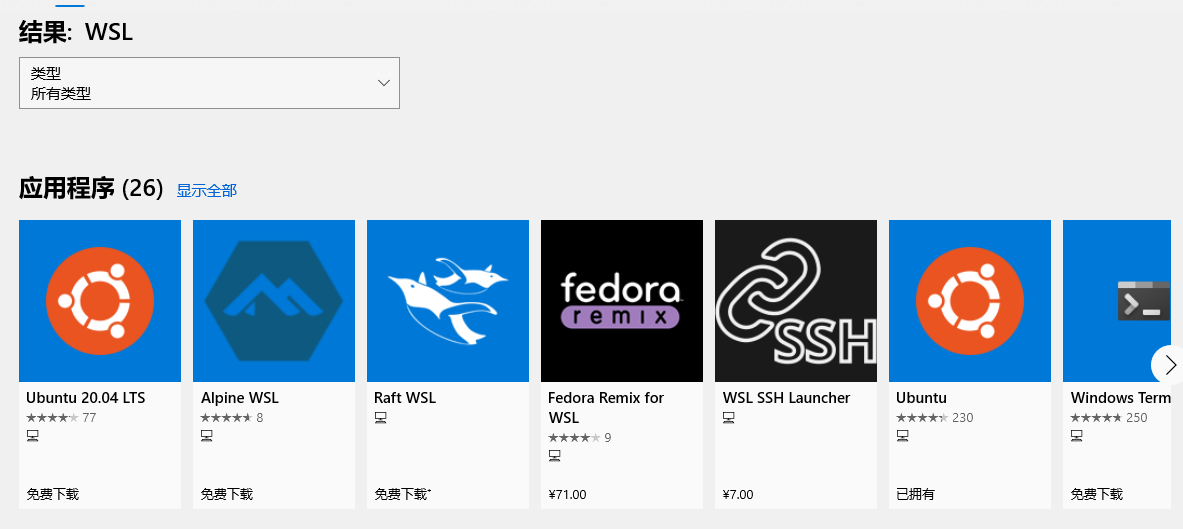The width and height of the screenshot is (1183, 529).
Task: Select the Fedora Remix for WSL title
Action: tap(605, 408)
